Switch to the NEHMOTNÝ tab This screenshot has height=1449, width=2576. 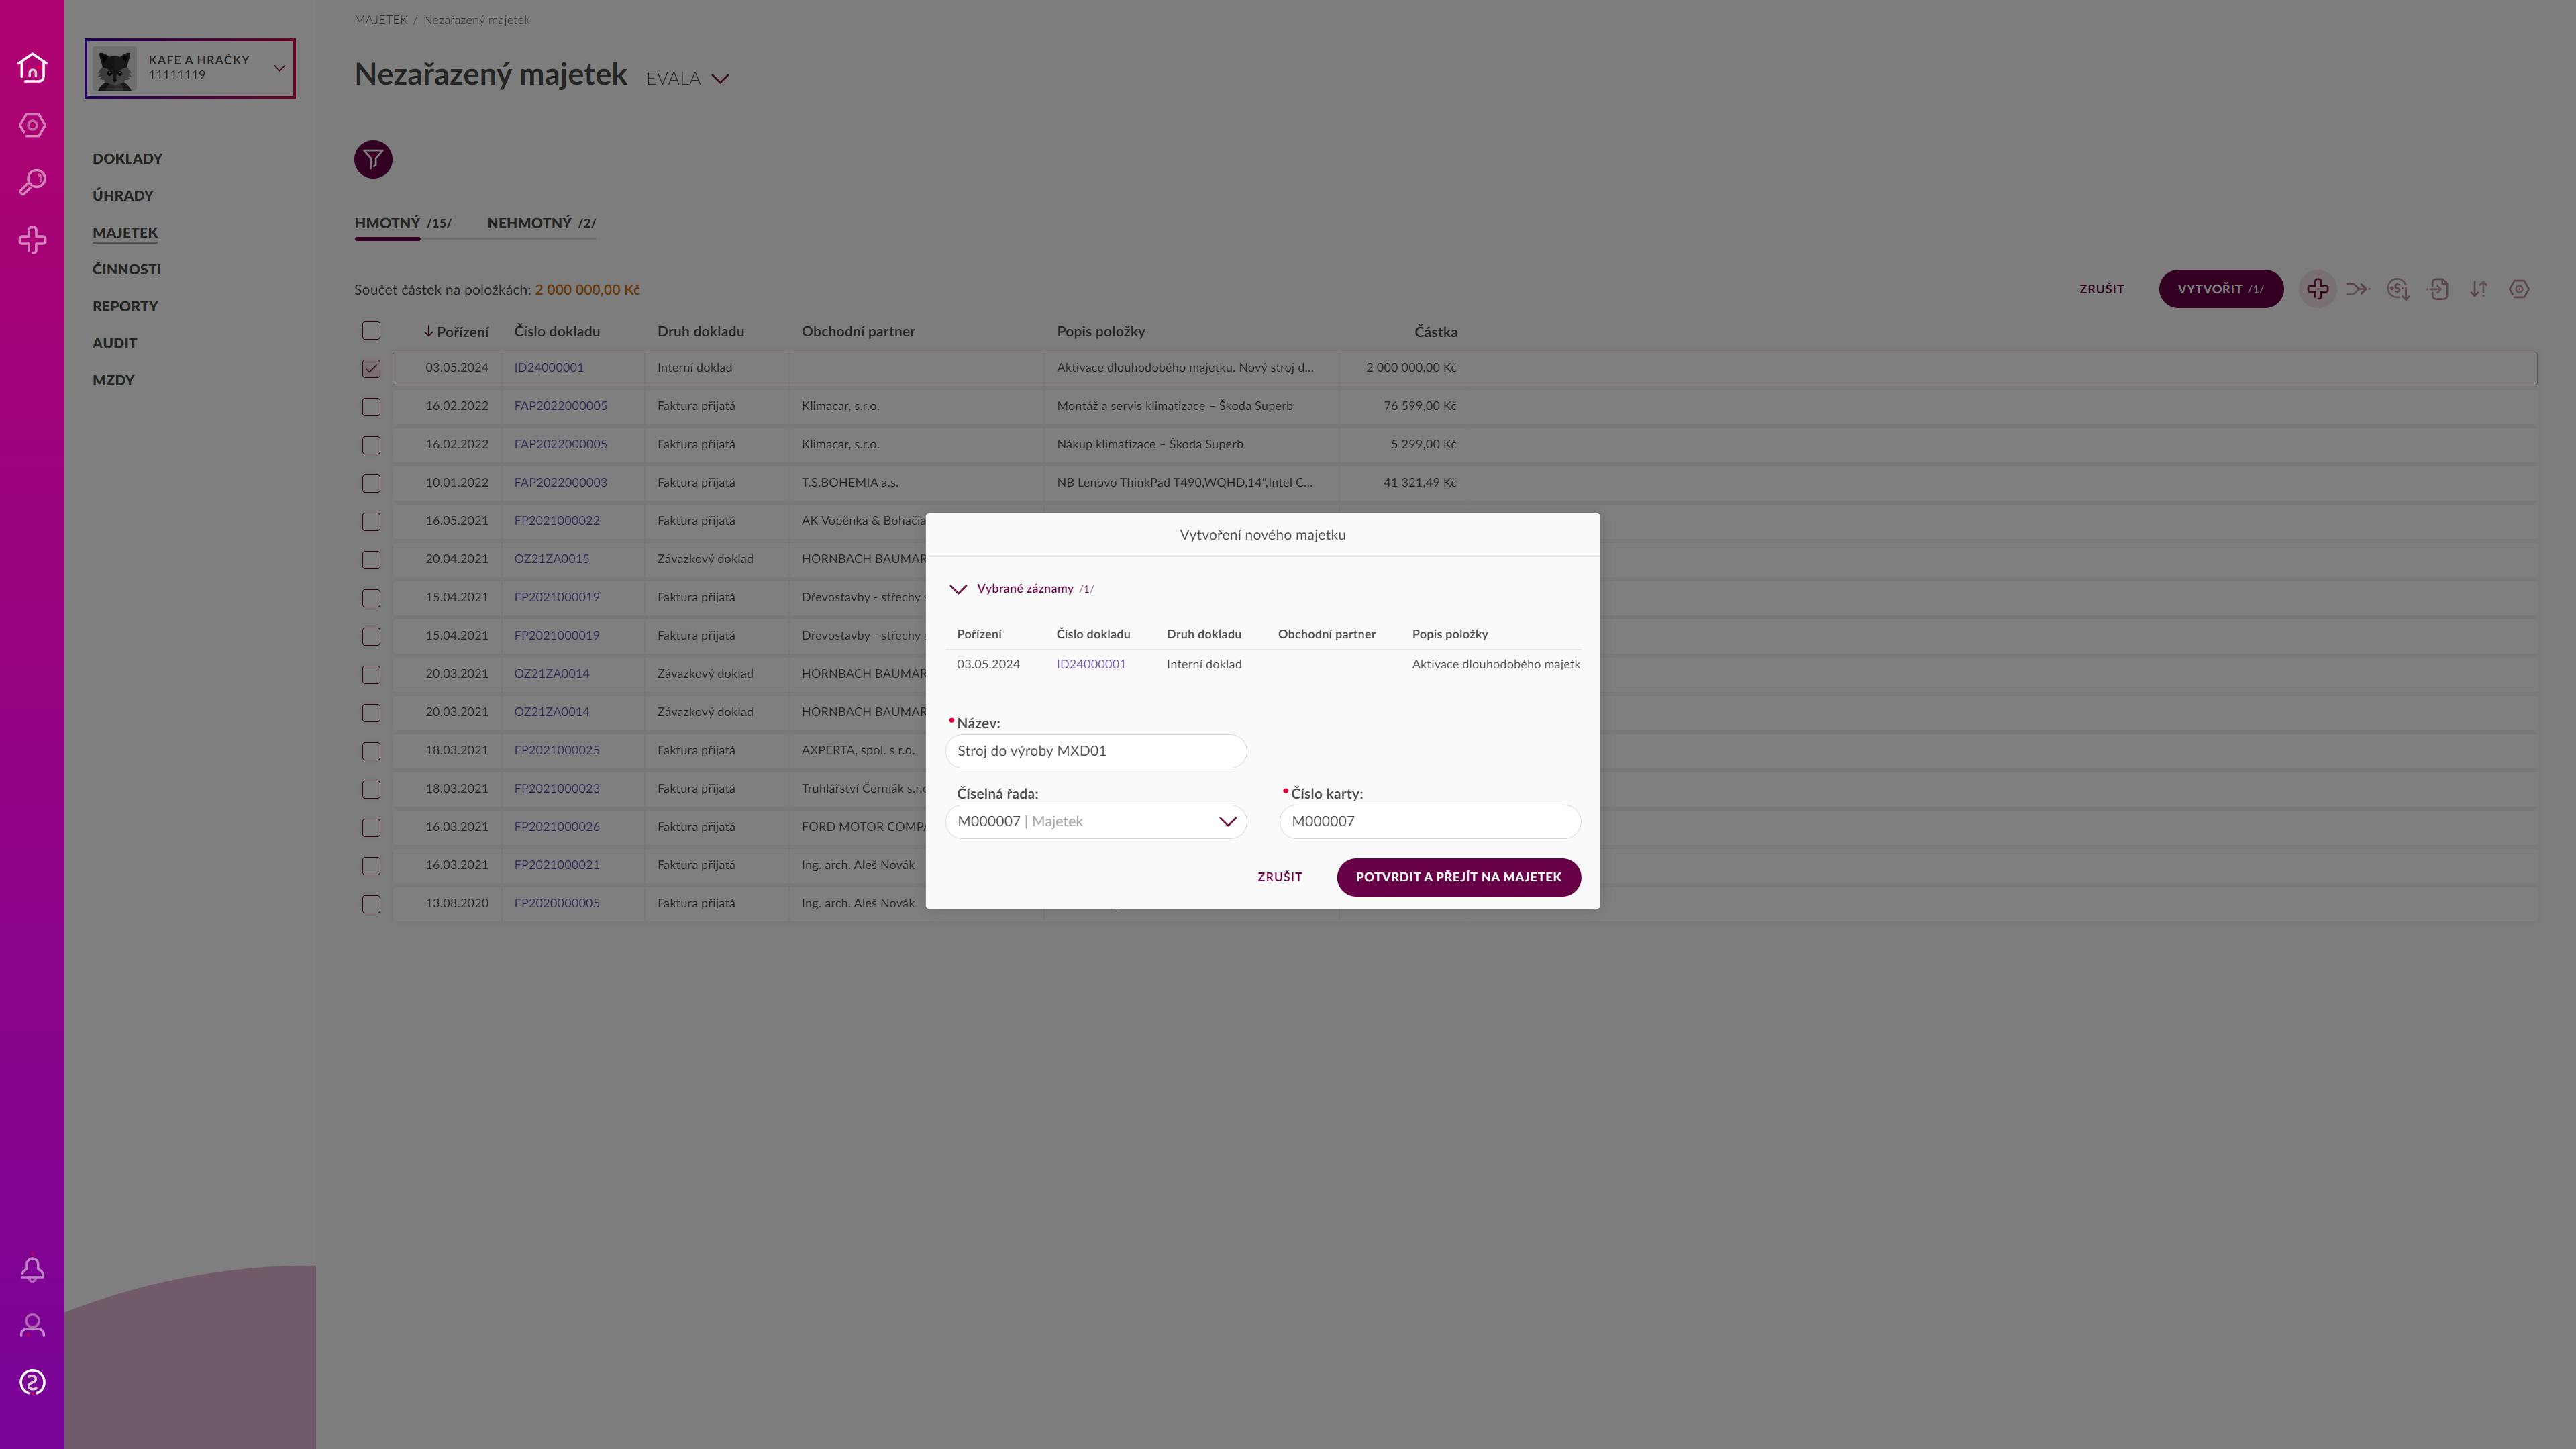(x=541, y=223)
